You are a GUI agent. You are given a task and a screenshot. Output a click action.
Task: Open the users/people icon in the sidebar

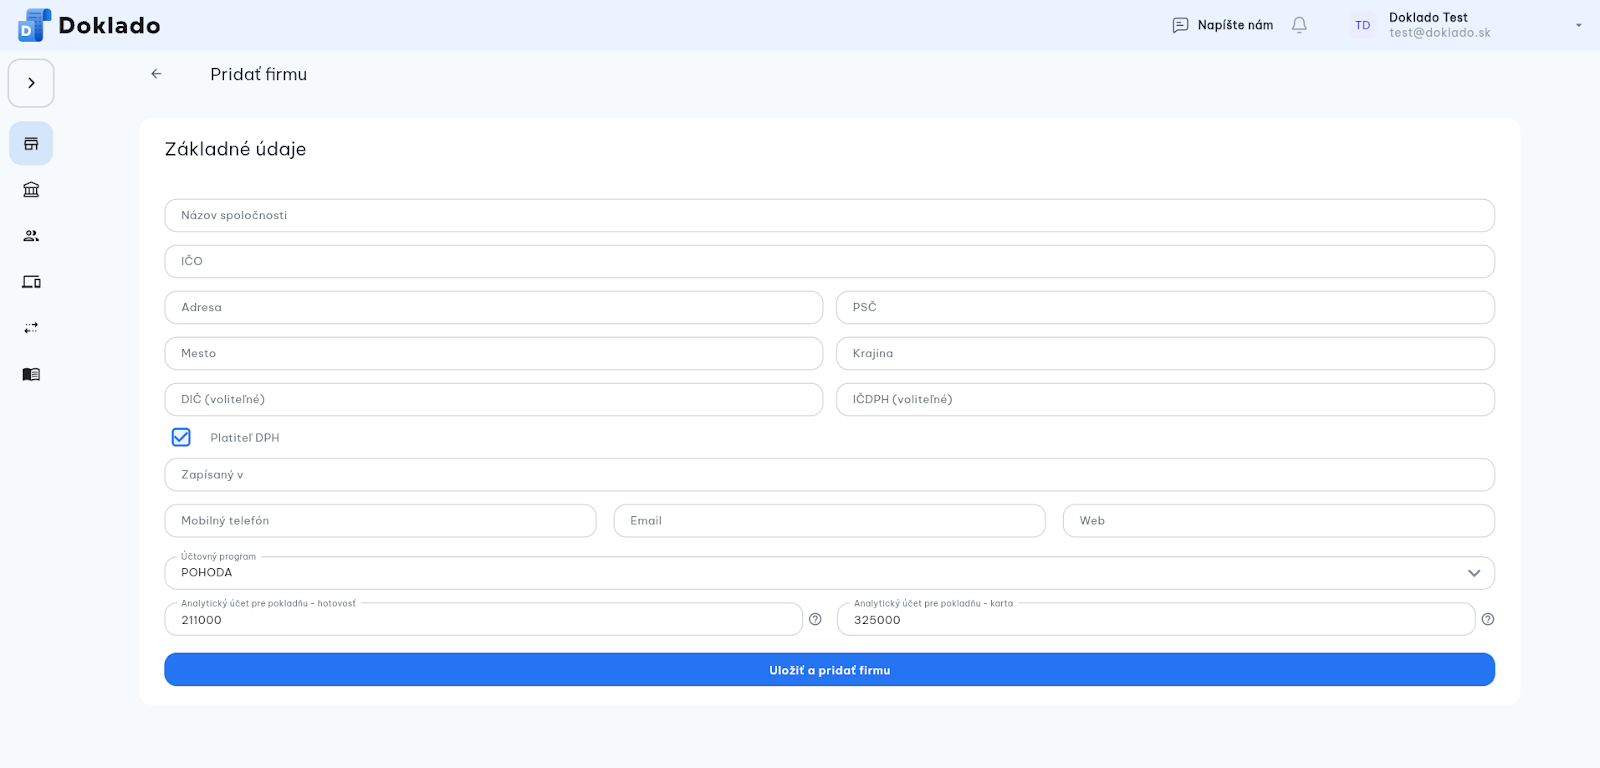tap(31, 236)
